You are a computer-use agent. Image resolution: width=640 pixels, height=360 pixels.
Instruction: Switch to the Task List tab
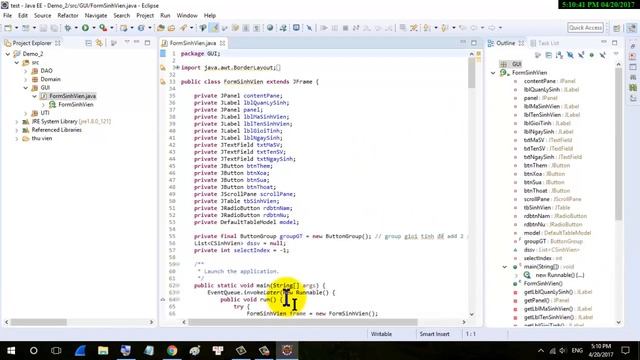[x=544, y=43]
